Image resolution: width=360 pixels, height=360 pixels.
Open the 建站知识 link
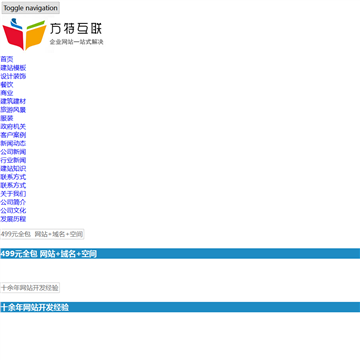[x=13, y=169]
